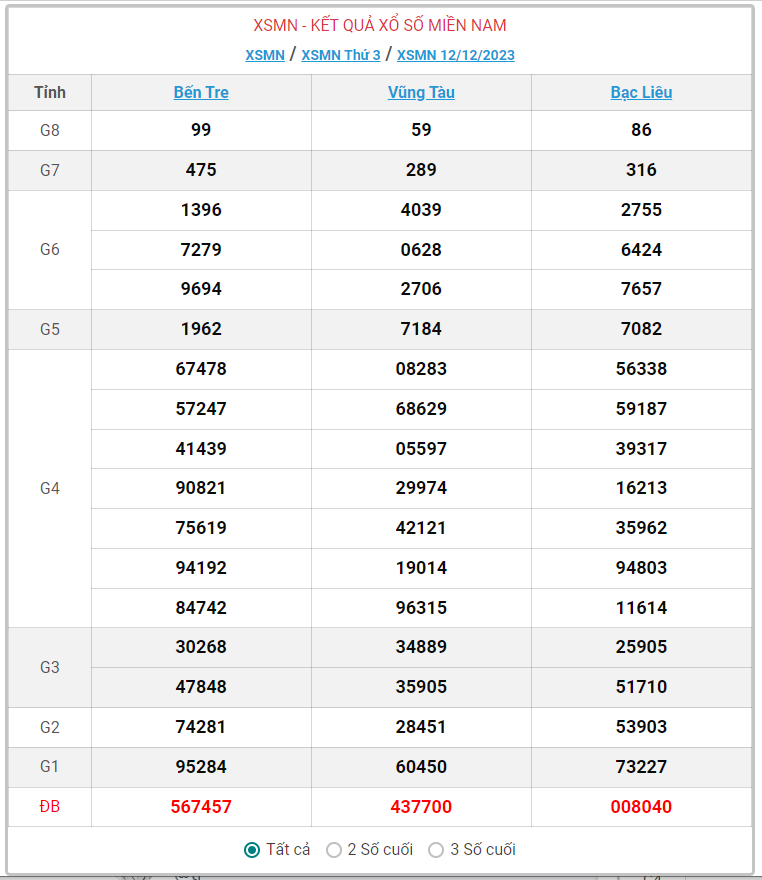This screenshot has height=880, width=762.
Task: Open the Bến Tre province link
Action: click(x=201, y=93)
